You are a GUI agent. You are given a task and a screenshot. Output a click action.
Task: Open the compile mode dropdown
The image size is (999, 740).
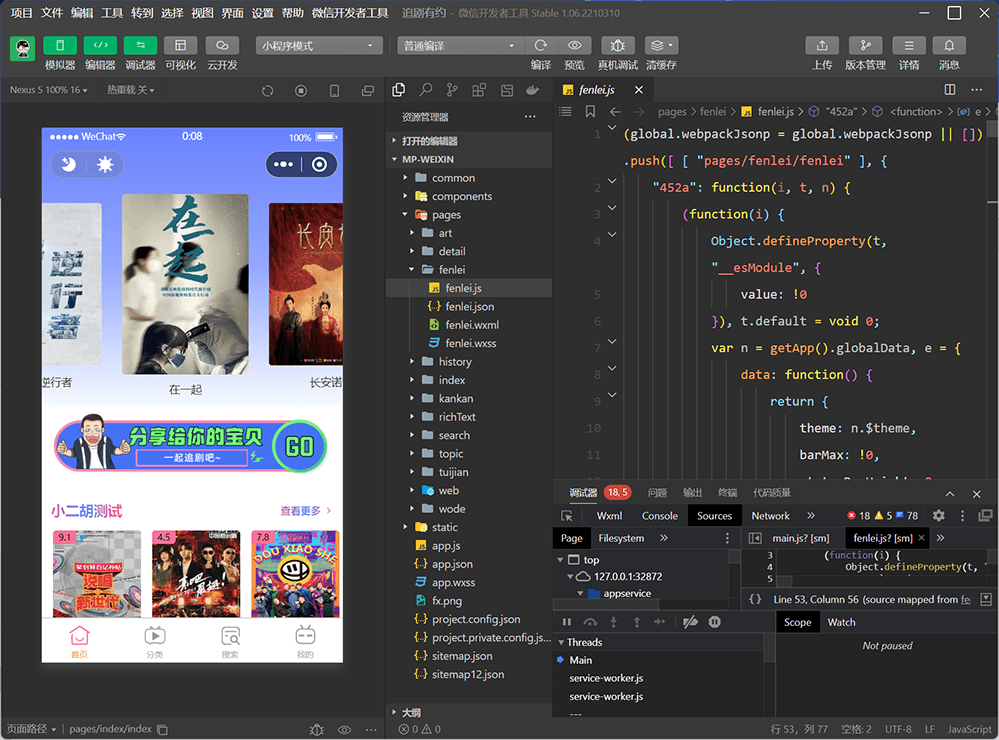click(460, 46)
